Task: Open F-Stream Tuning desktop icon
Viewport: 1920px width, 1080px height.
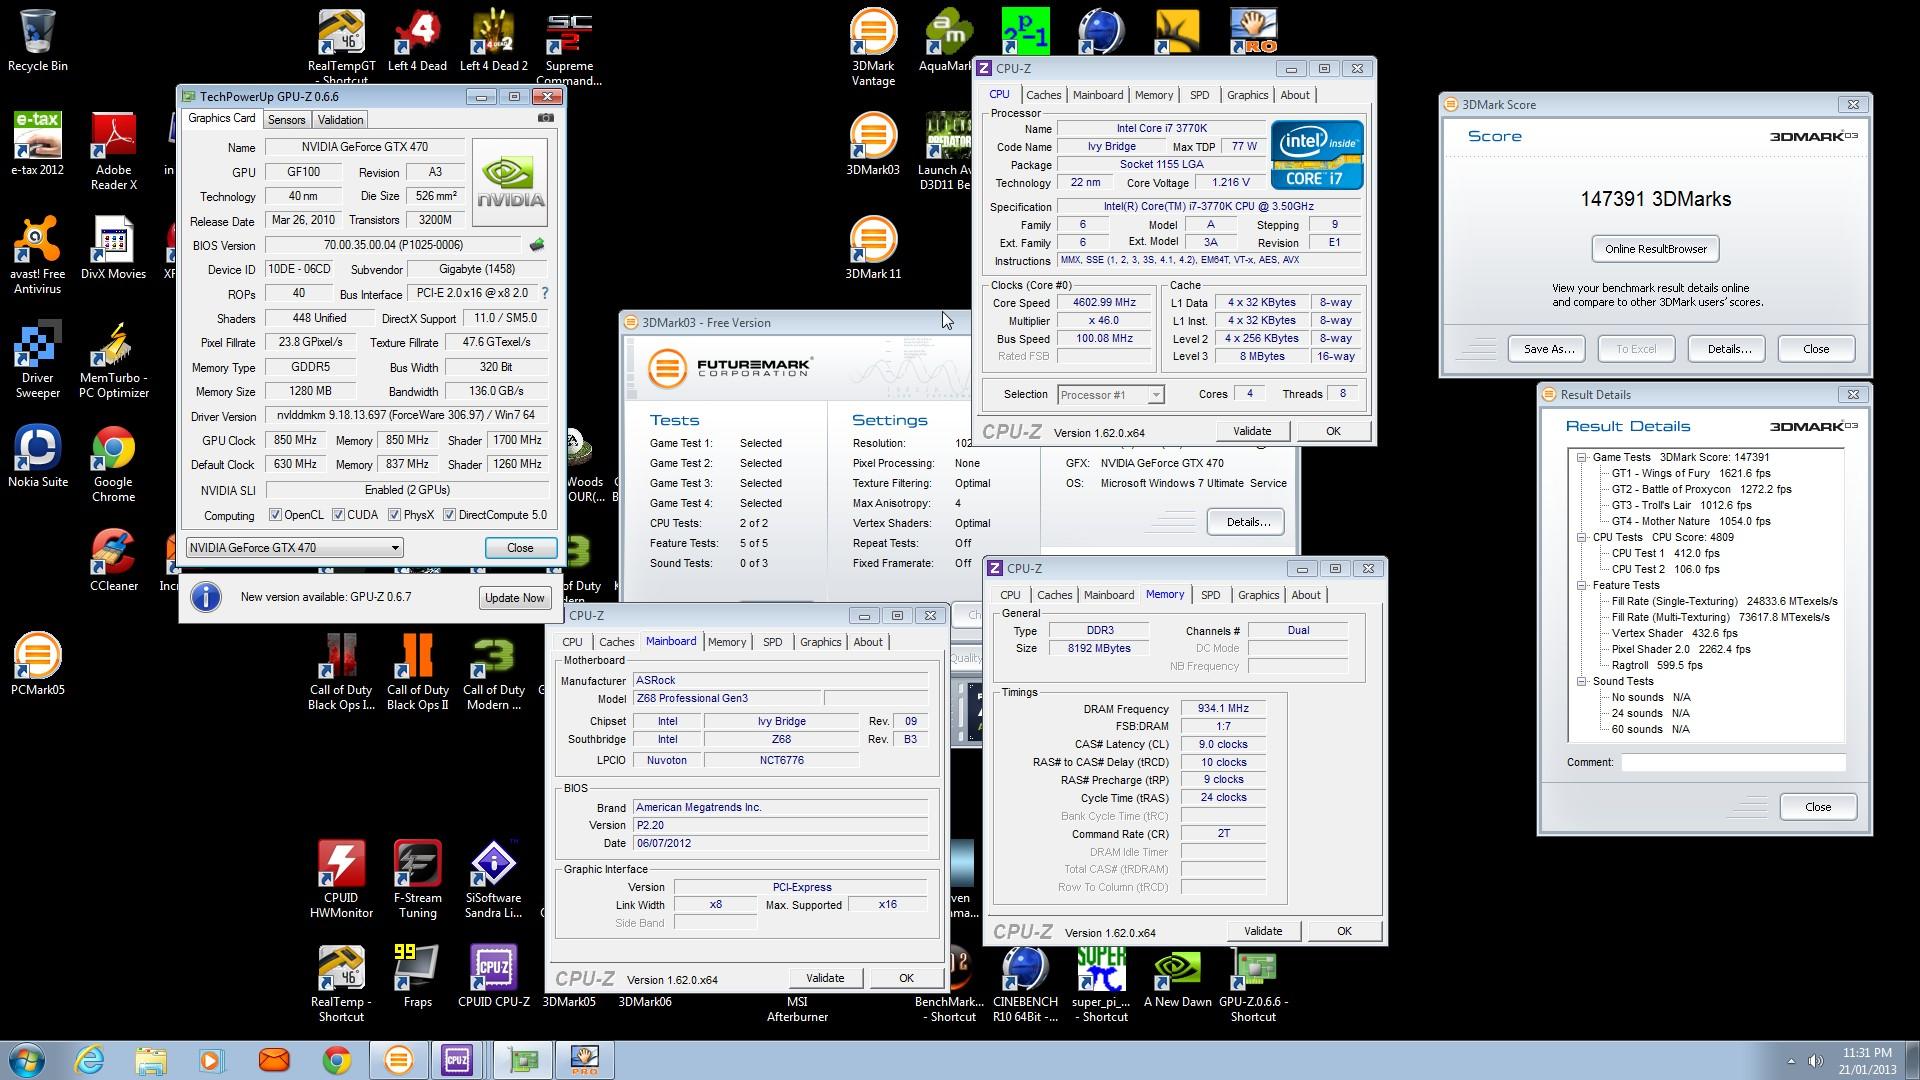Action: coord(417,879)
